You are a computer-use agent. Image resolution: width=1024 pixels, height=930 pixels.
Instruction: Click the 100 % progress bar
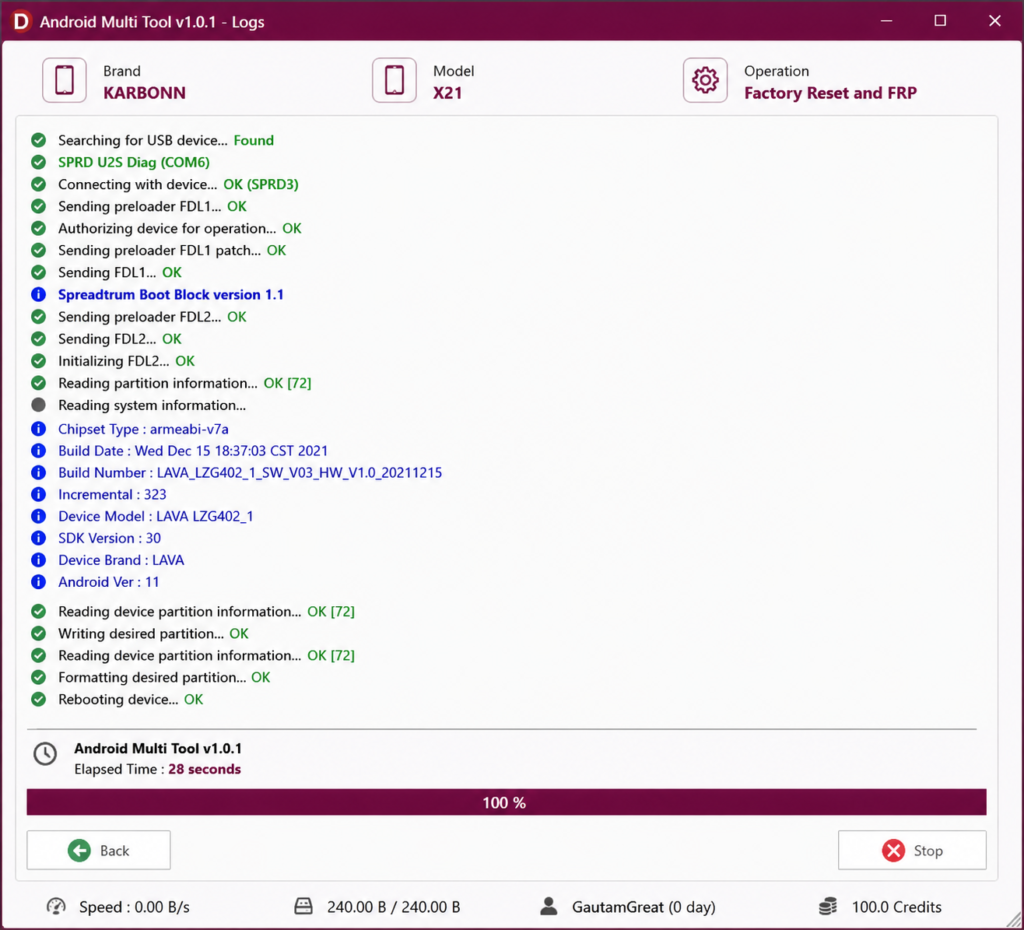pos(506,802)
